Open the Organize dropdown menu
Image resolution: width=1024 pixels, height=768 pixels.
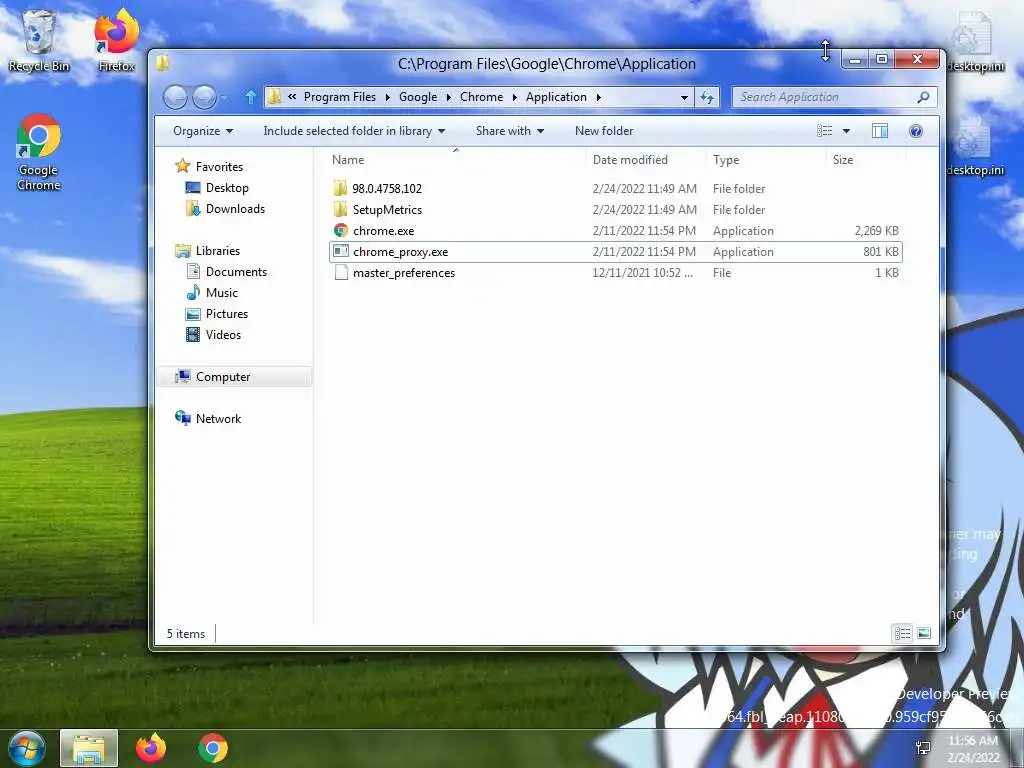pos(202,131)
